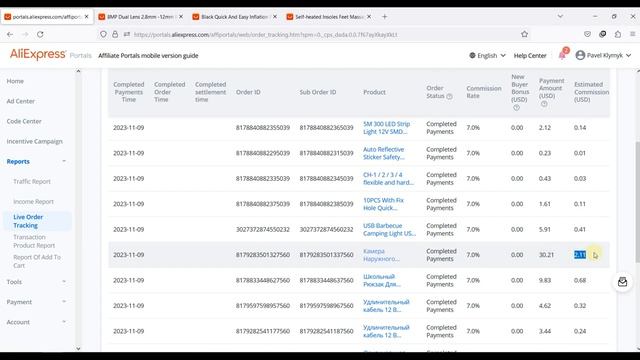Open Income Report
This screenshot has width=640, height=360.
coord(33,201)
